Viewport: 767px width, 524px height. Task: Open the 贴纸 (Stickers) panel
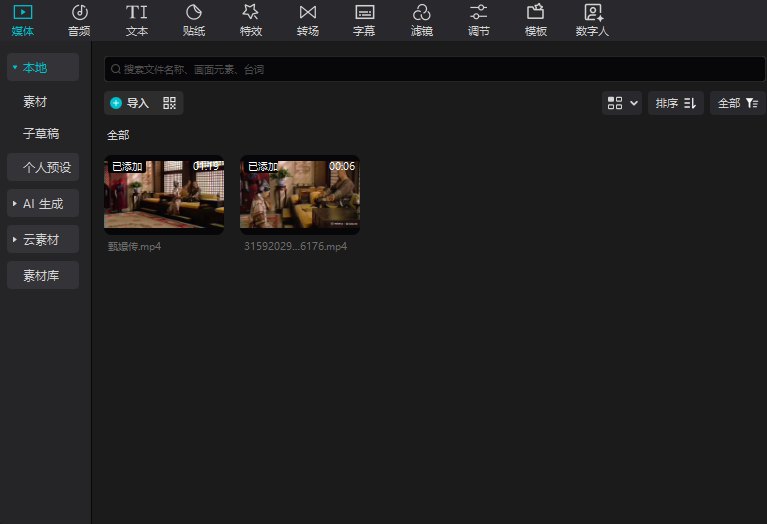(194, 20)
